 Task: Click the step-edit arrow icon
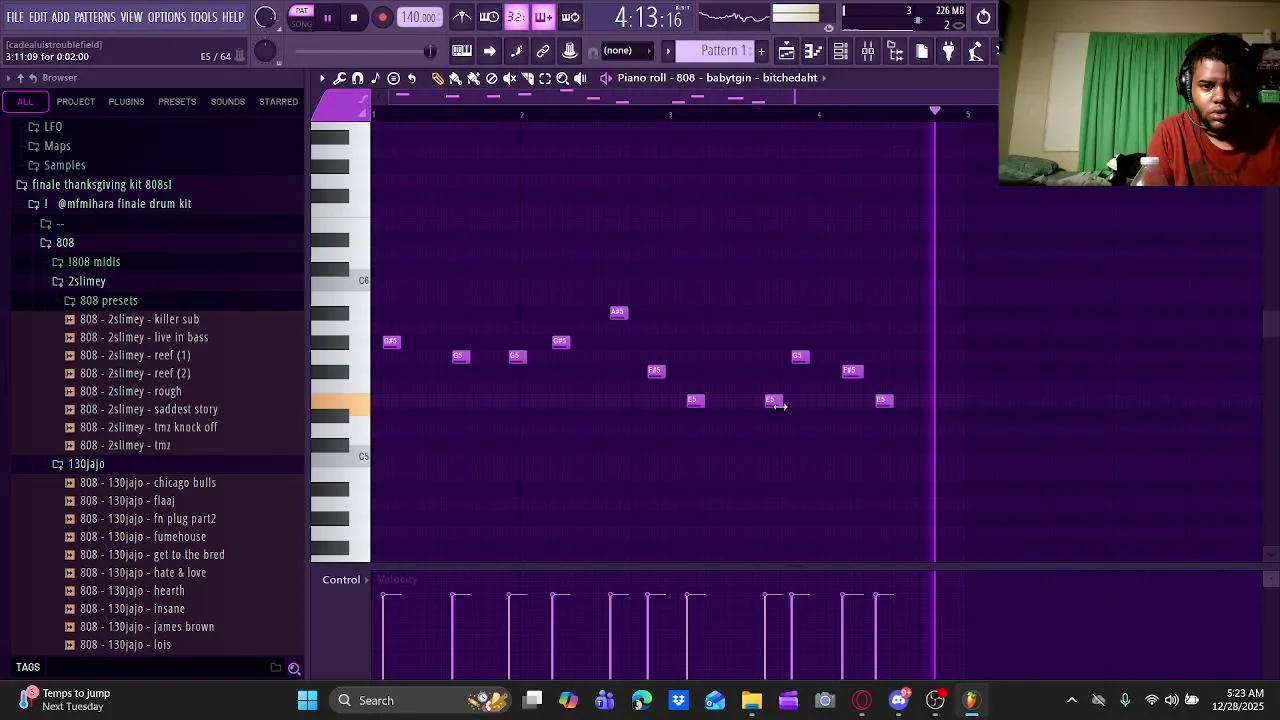[489, 51]
